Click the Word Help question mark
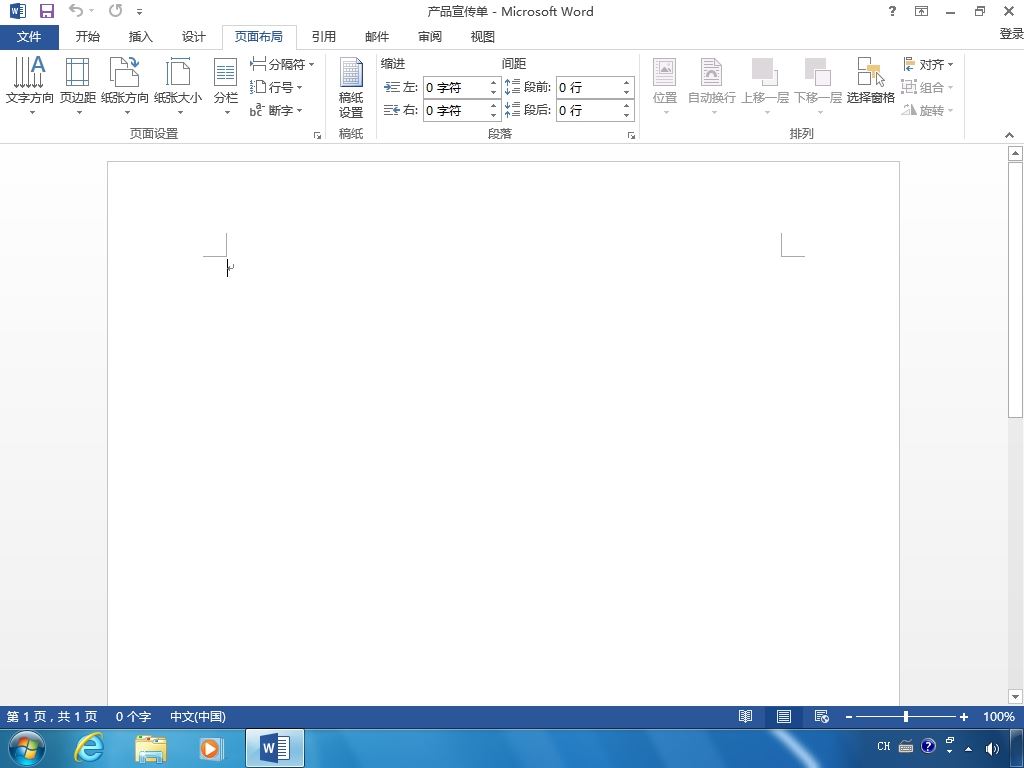 892,11
